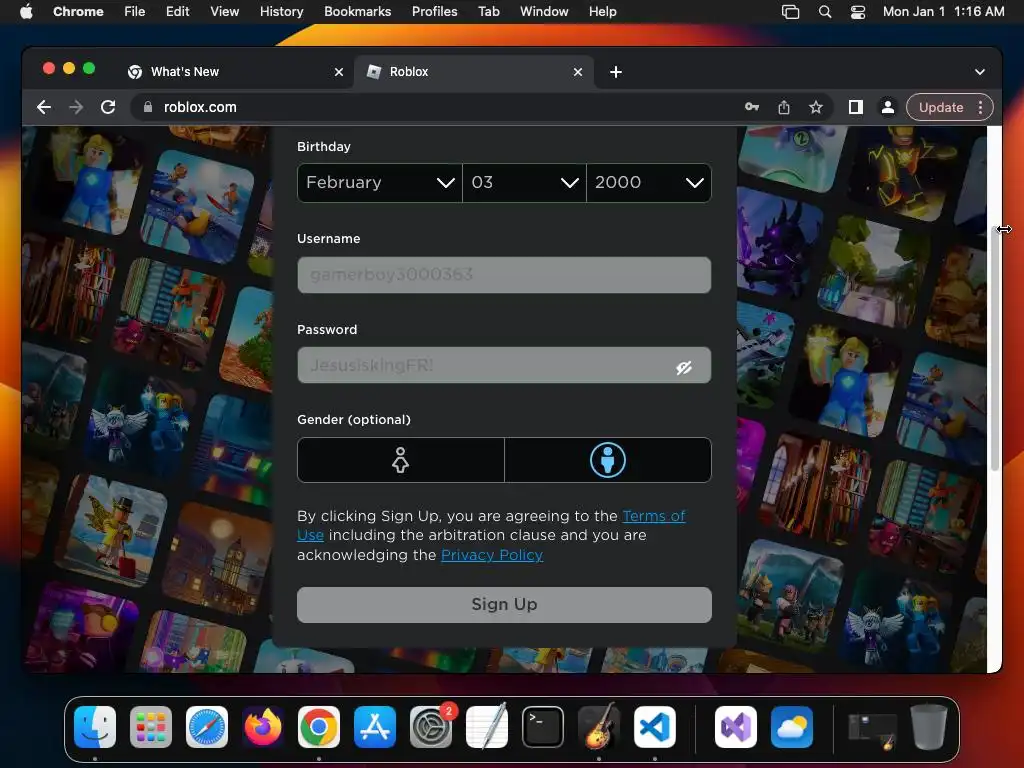The height and width of the screenshot is (768, 1024).
Task: Close the Roblox tab
Action: (x=577, y=72)
